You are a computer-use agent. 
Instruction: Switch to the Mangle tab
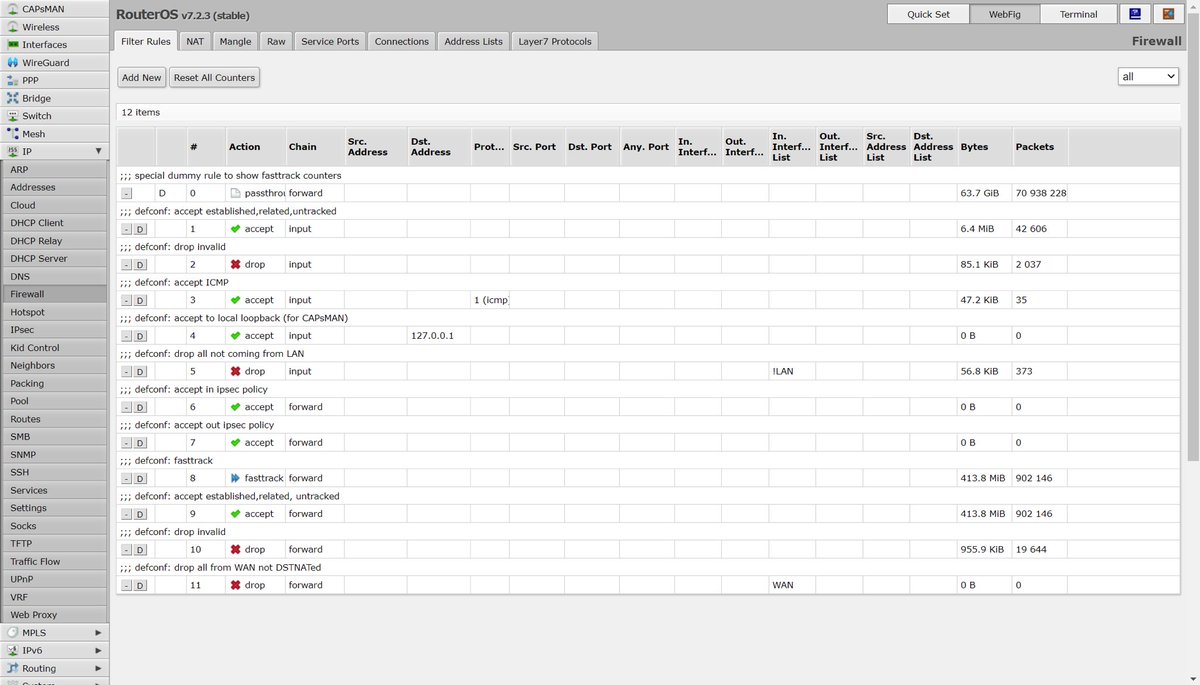tap(235, 41)
